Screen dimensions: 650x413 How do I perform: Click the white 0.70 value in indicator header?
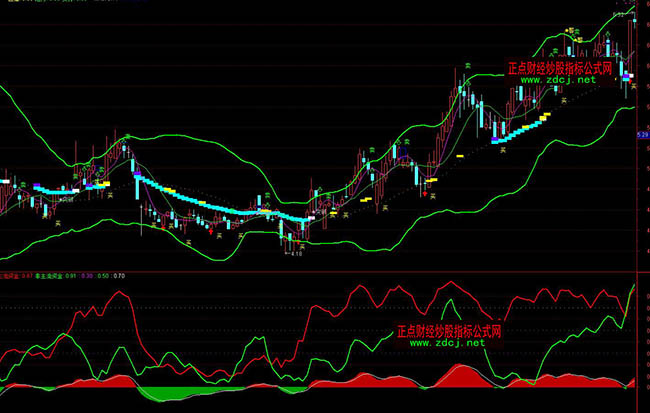click(x=119, y=276)
